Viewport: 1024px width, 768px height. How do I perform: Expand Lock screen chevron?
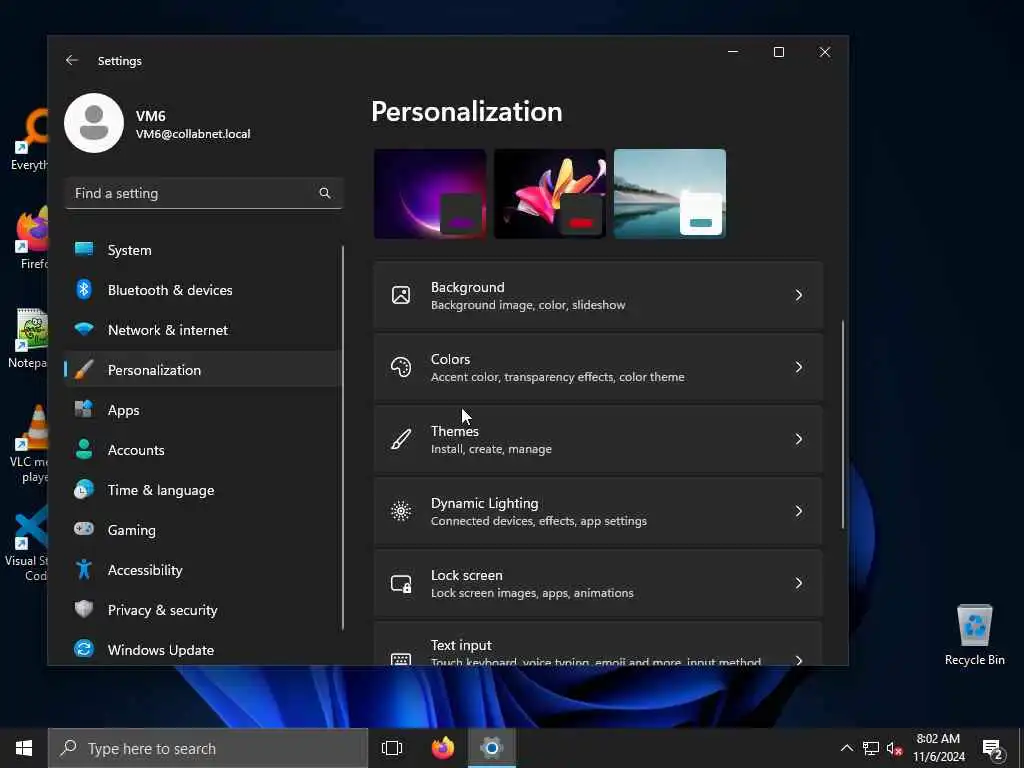[x=799, y=583]
